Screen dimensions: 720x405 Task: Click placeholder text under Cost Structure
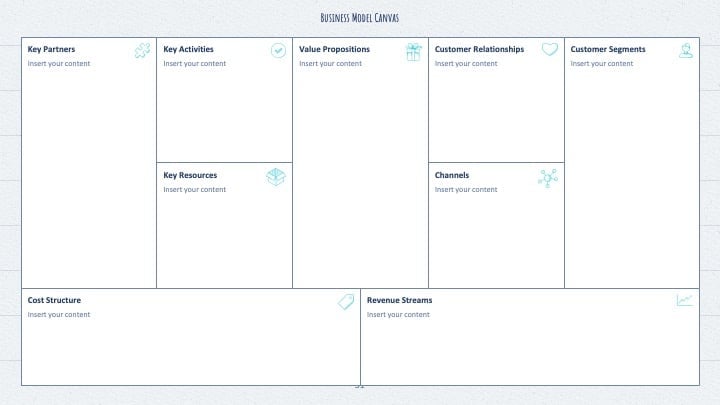coord(59,315)
